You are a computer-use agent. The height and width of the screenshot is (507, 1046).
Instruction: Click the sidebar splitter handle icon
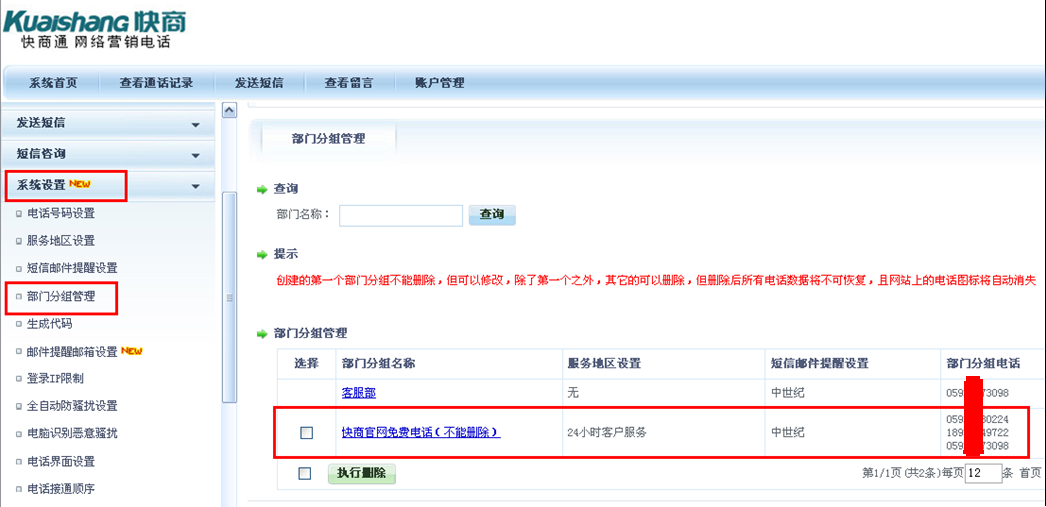click(x=229, y=298)
